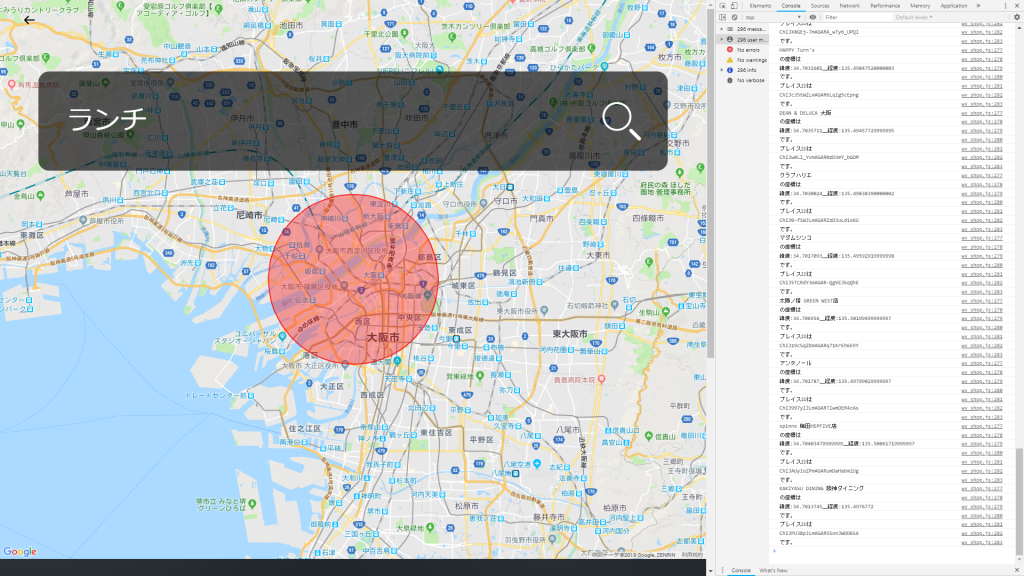Show more DevTools tabs with the chevron
This screenshot has height=576, width=1024.
978,6
